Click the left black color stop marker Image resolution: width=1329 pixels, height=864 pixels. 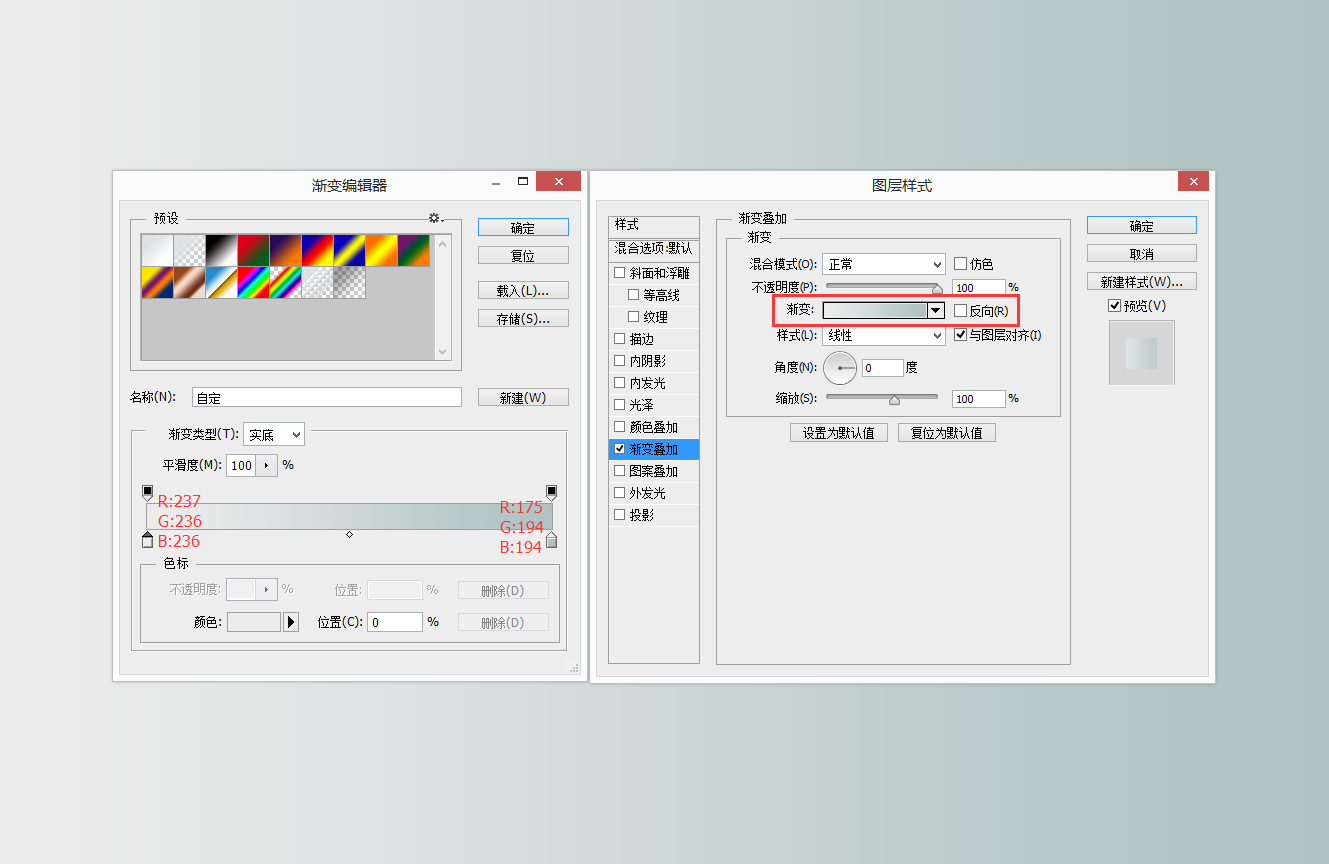coord(148,492)
